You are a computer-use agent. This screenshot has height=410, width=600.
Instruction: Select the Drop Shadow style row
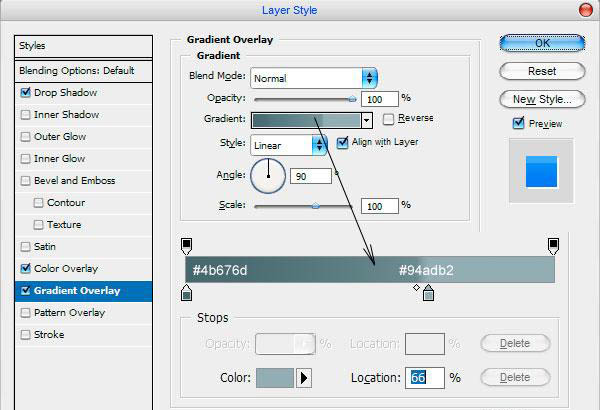click(83, 93)
